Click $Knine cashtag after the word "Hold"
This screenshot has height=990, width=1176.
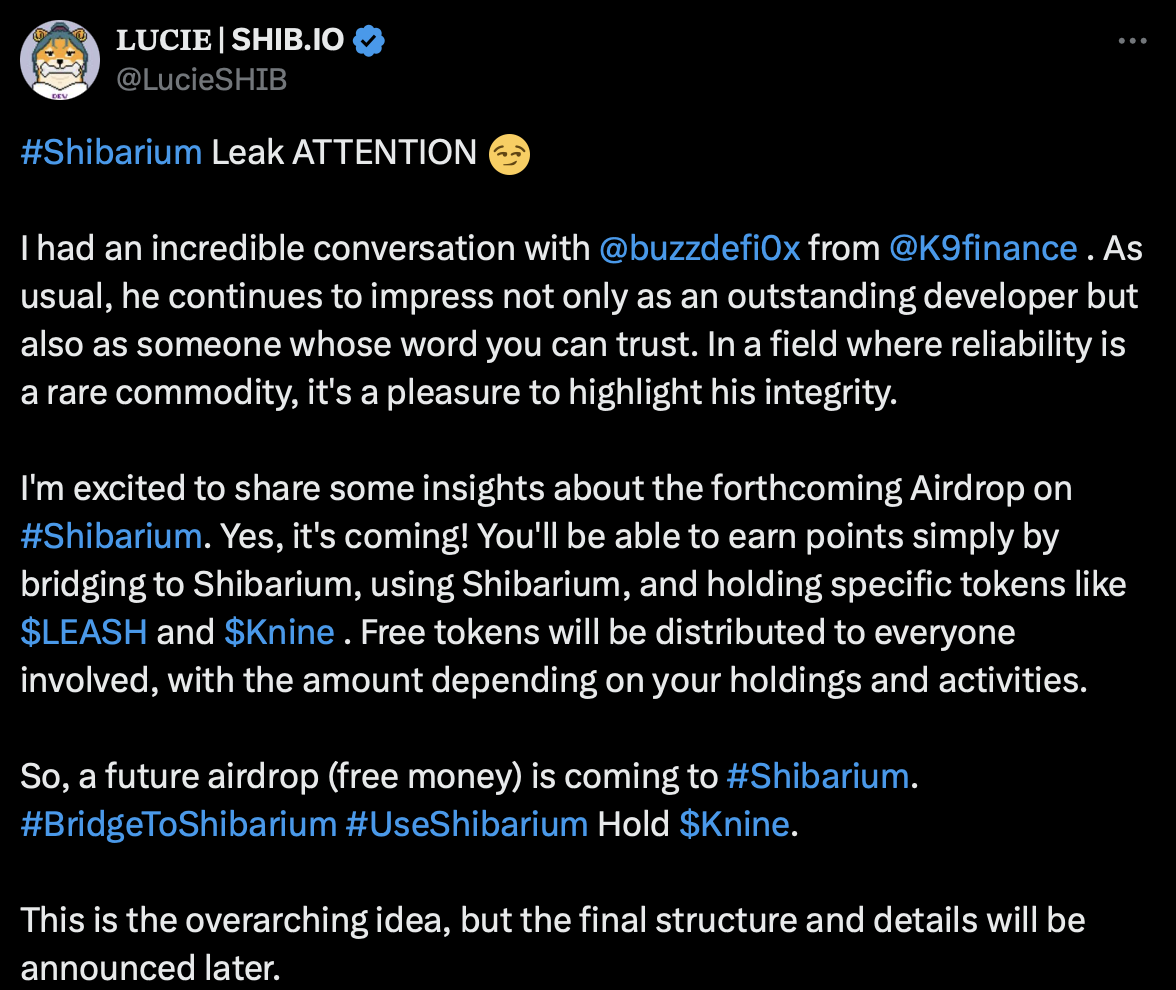pos(734,825)
